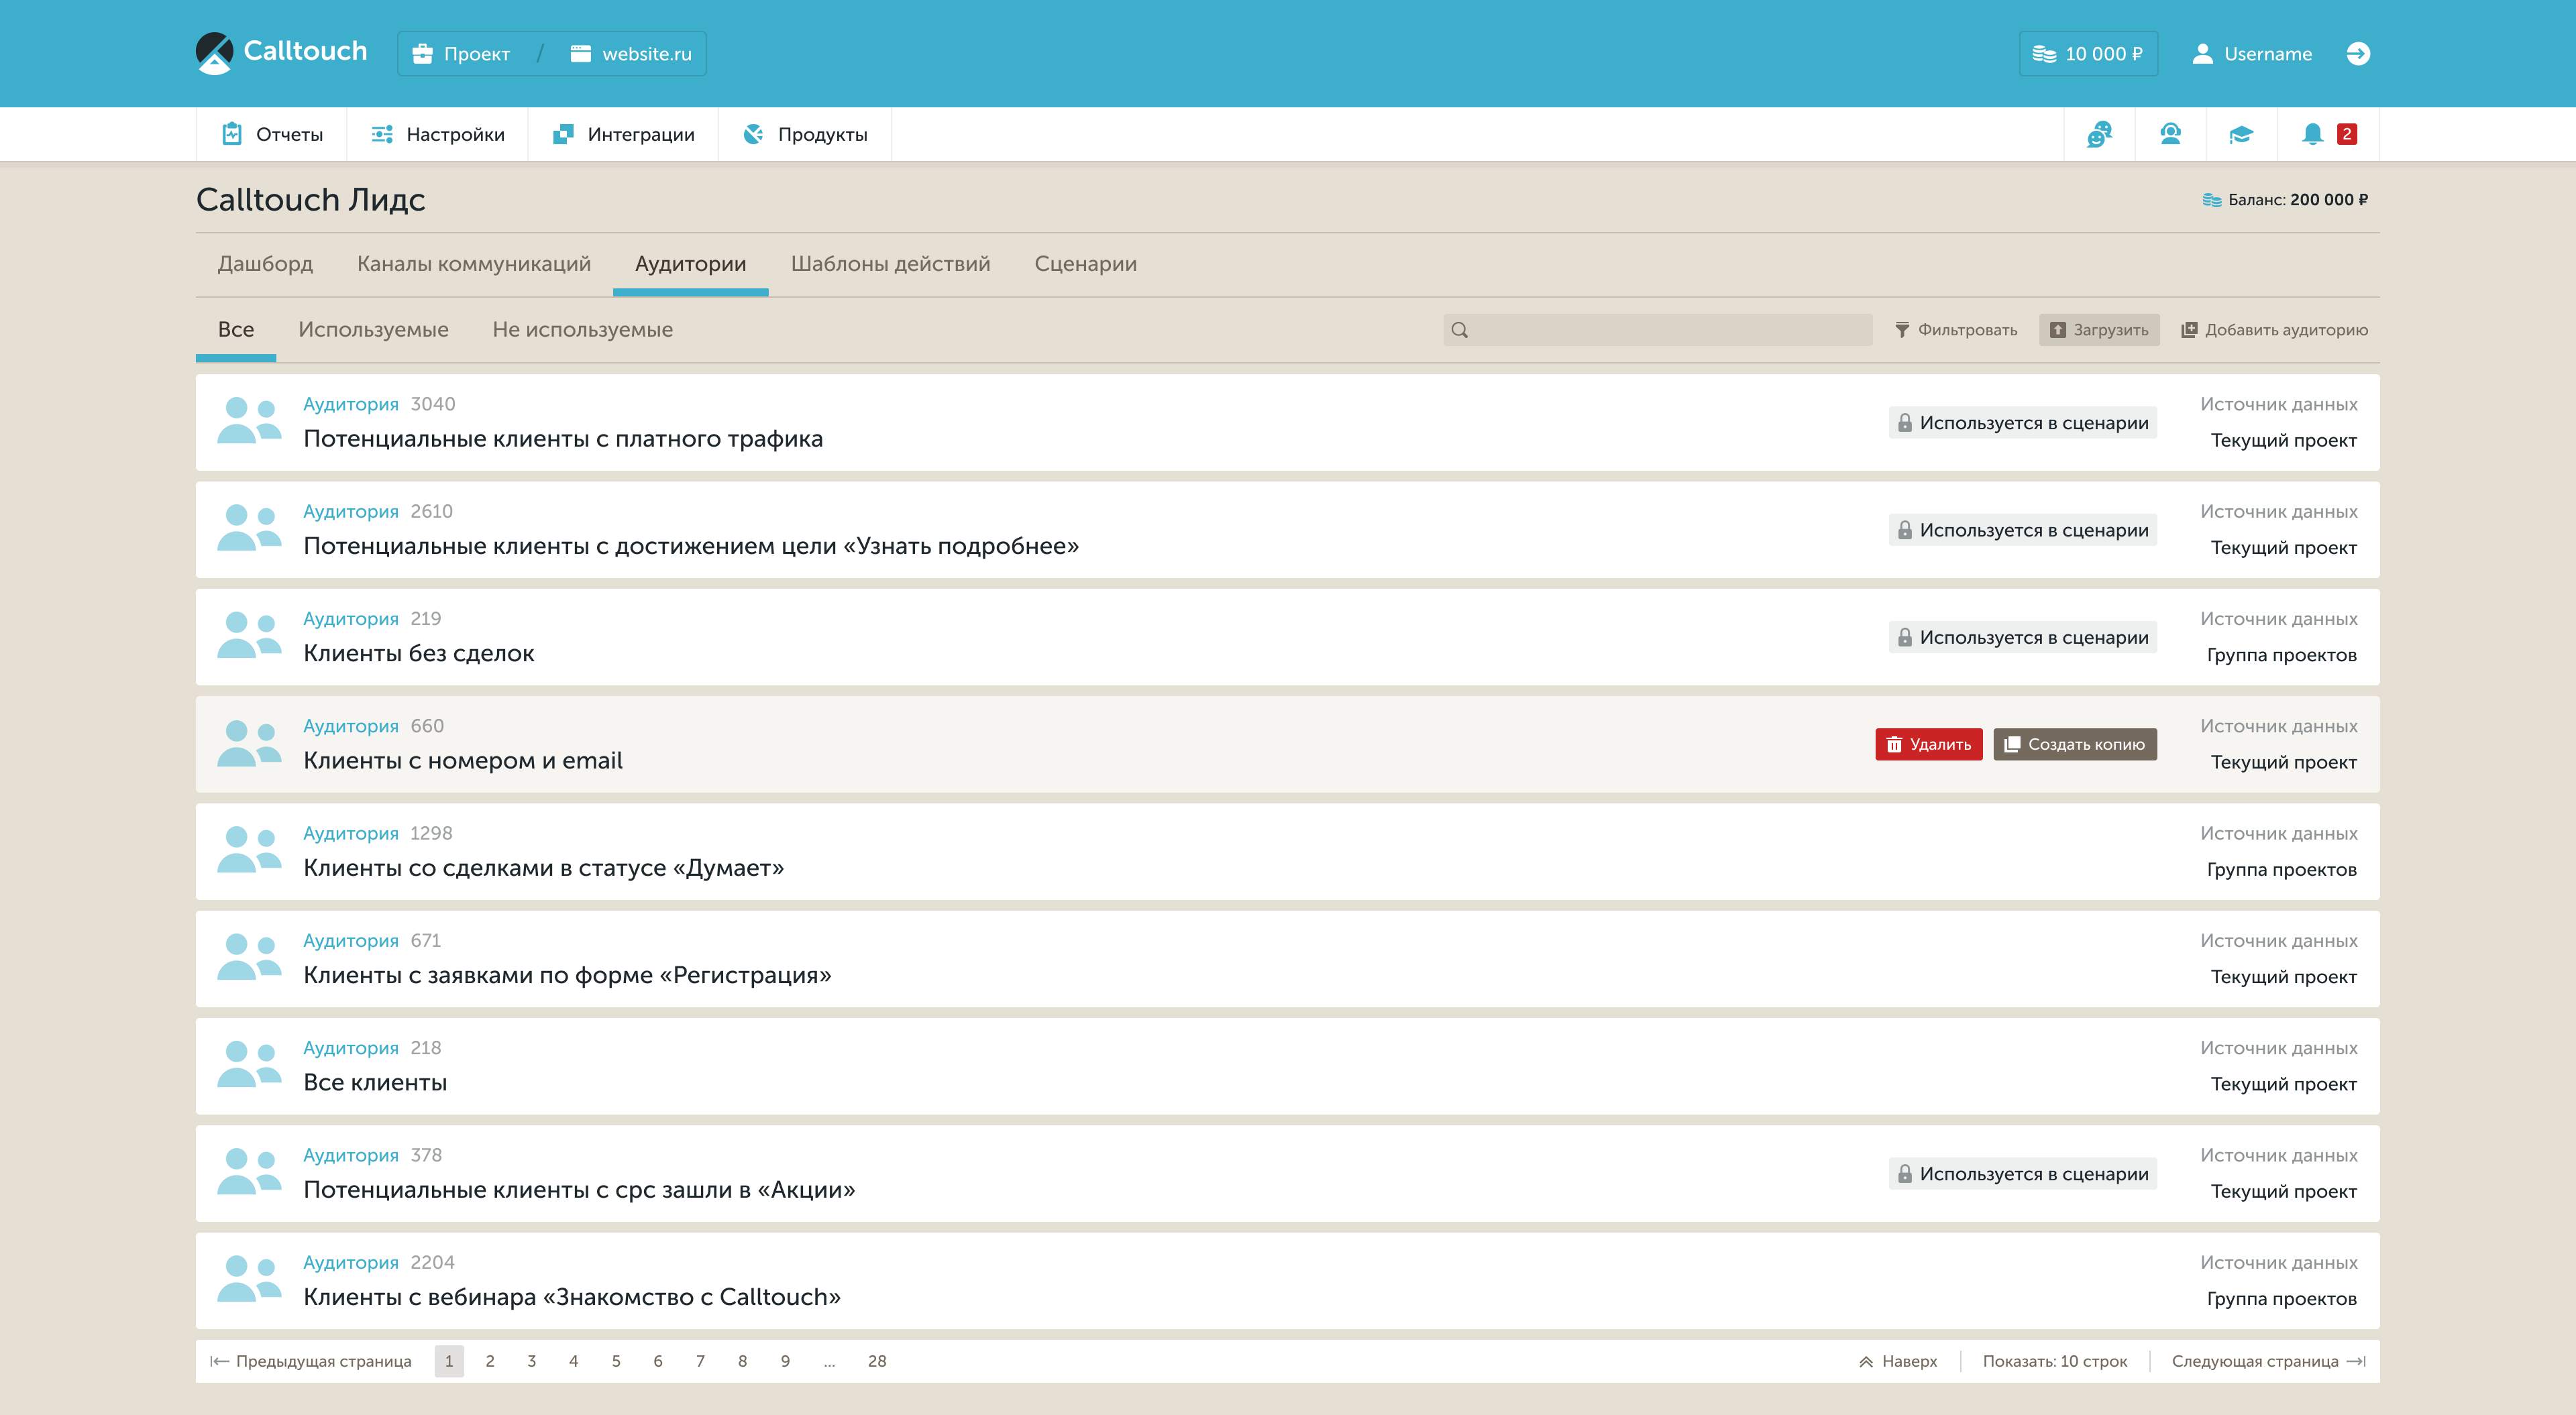Click the chat support bubbles icon
This screenshot has height=1415, width=2576.
click(2099, 134)
